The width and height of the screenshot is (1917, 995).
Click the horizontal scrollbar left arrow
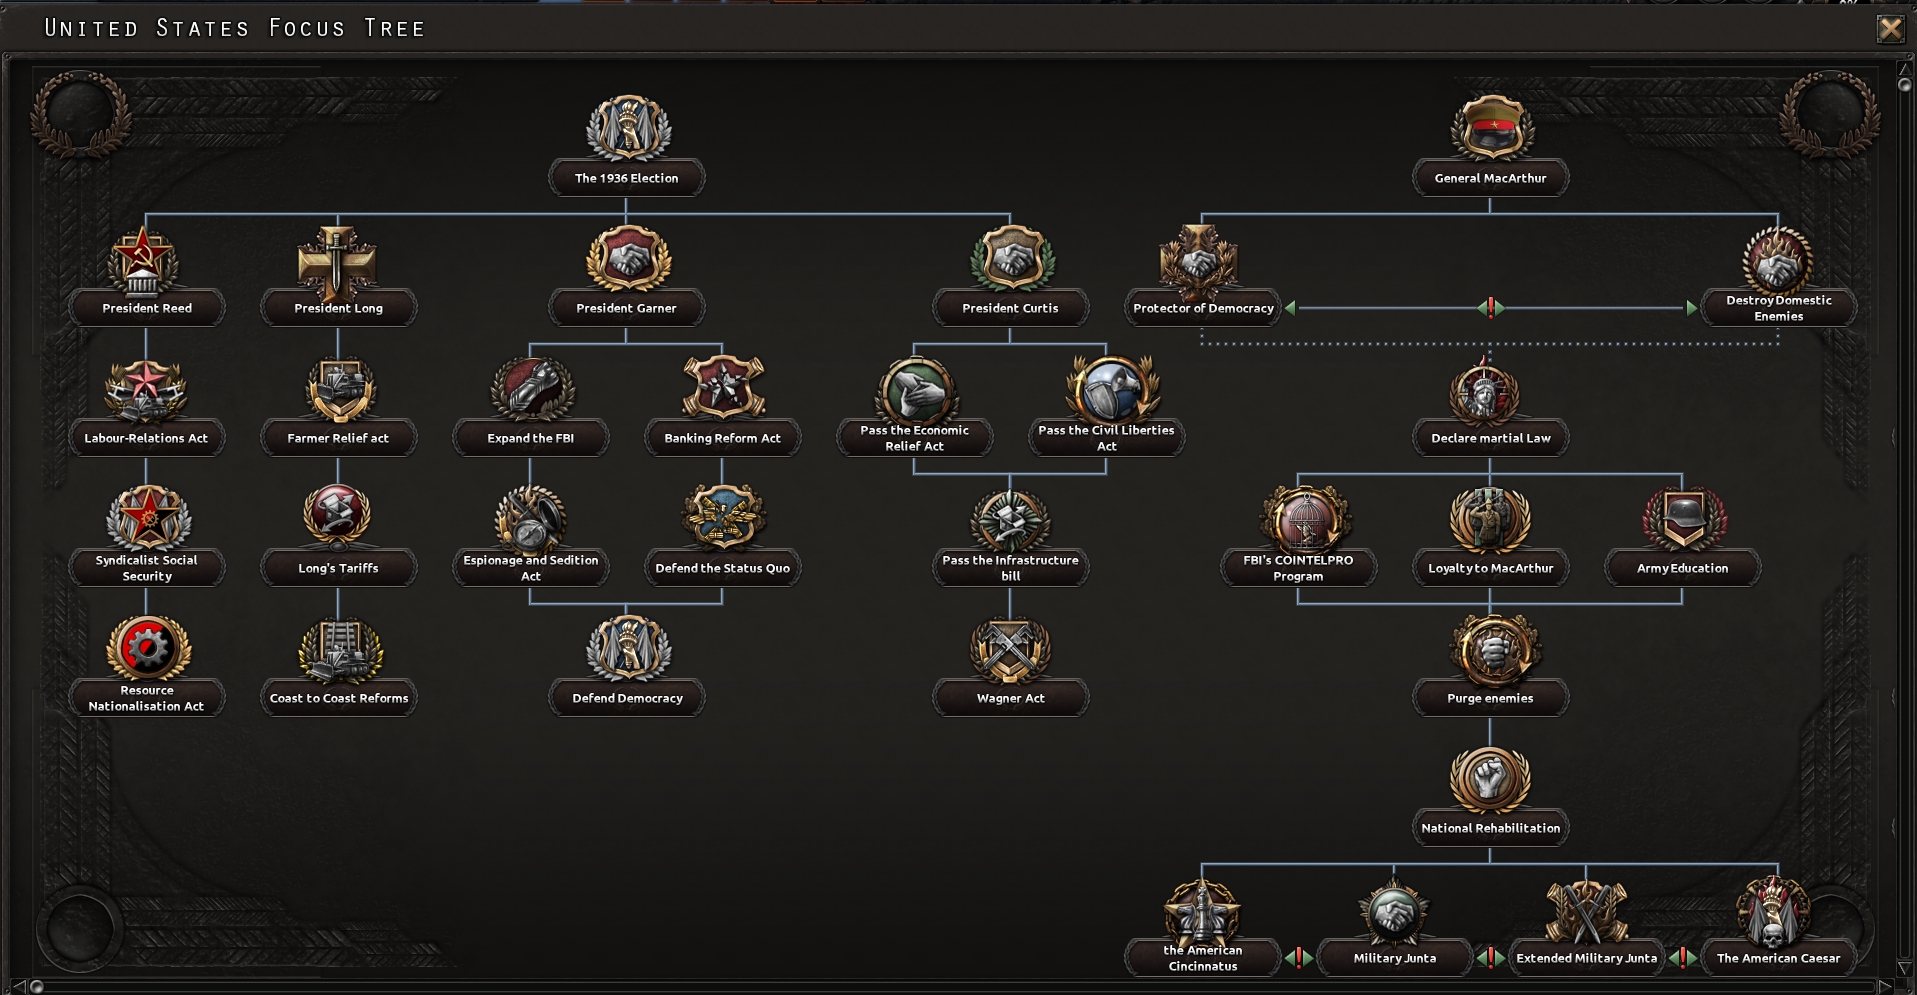click(x=18, y=987)
